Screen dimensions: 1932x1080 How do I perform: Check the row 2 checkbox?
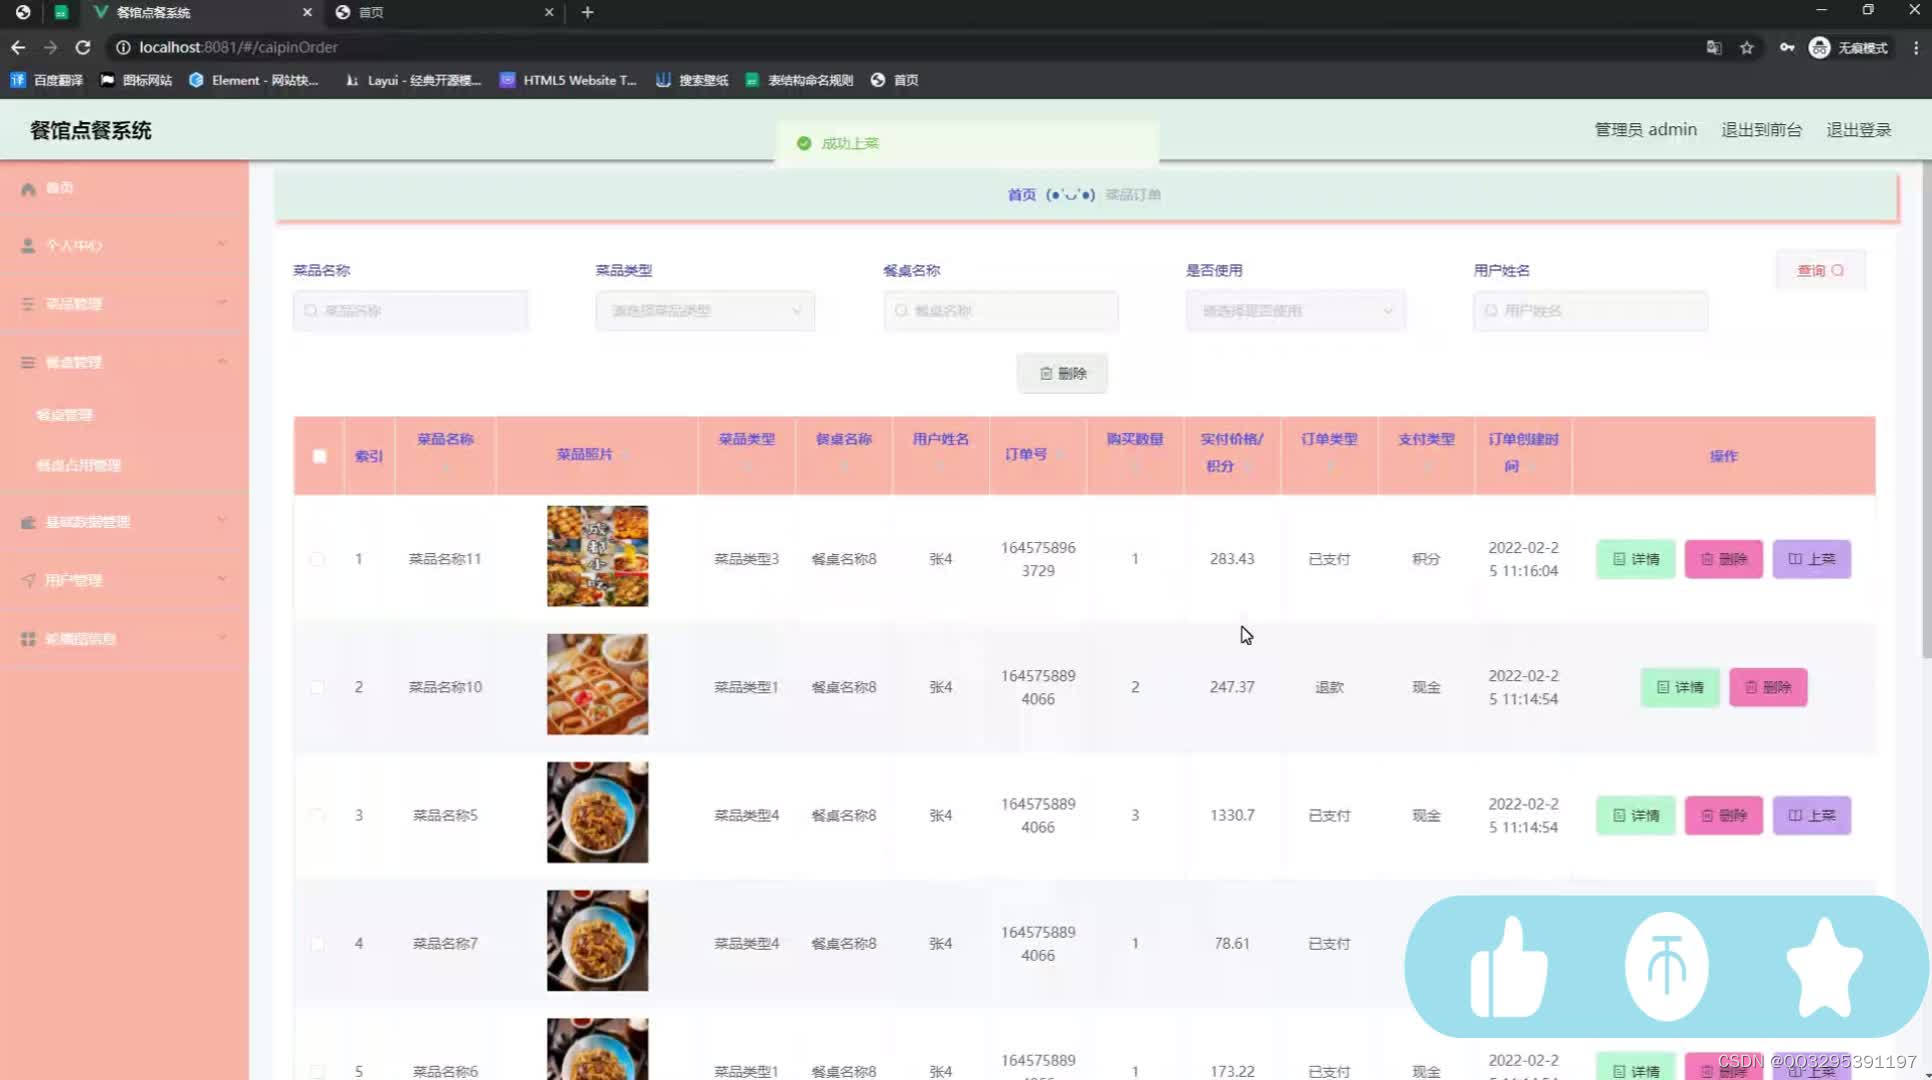click(x=317, y=687)
